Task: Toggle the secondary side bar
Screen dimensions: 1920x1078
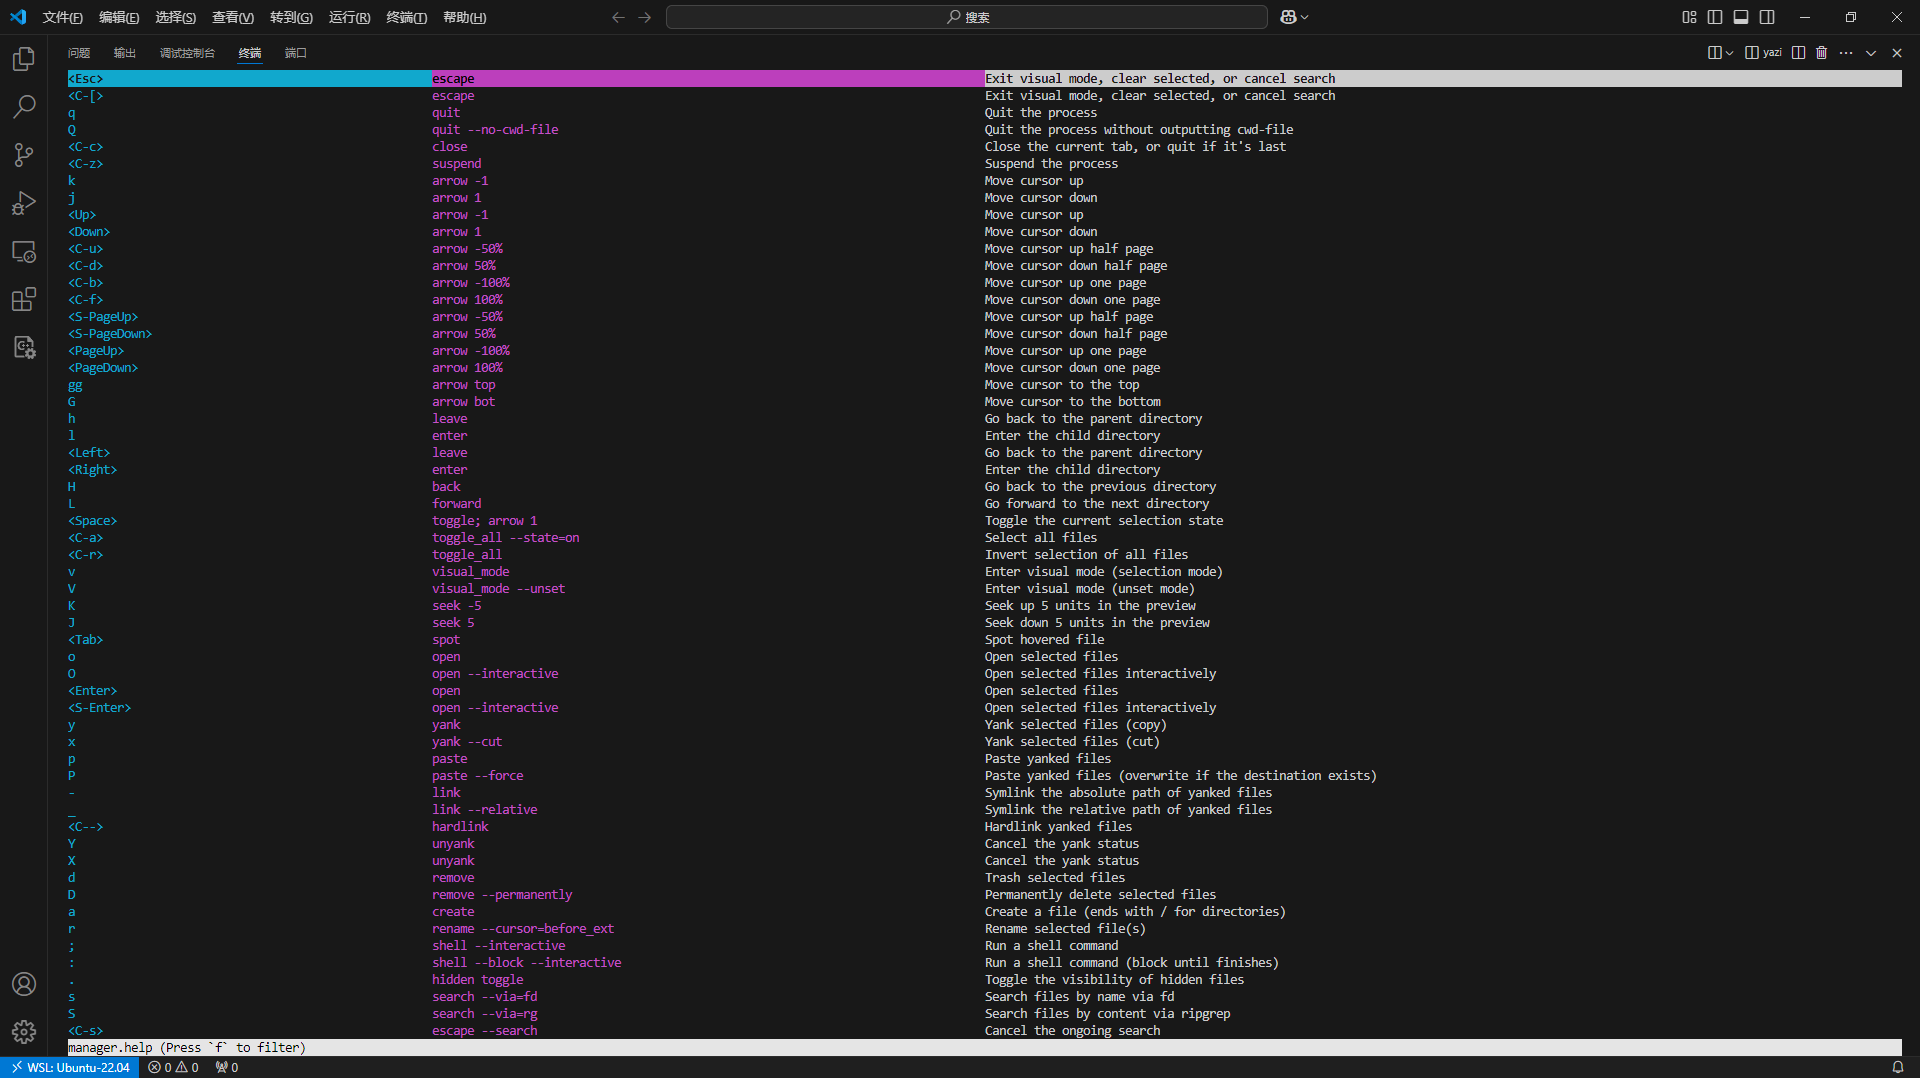Action: pos(1767,17)
